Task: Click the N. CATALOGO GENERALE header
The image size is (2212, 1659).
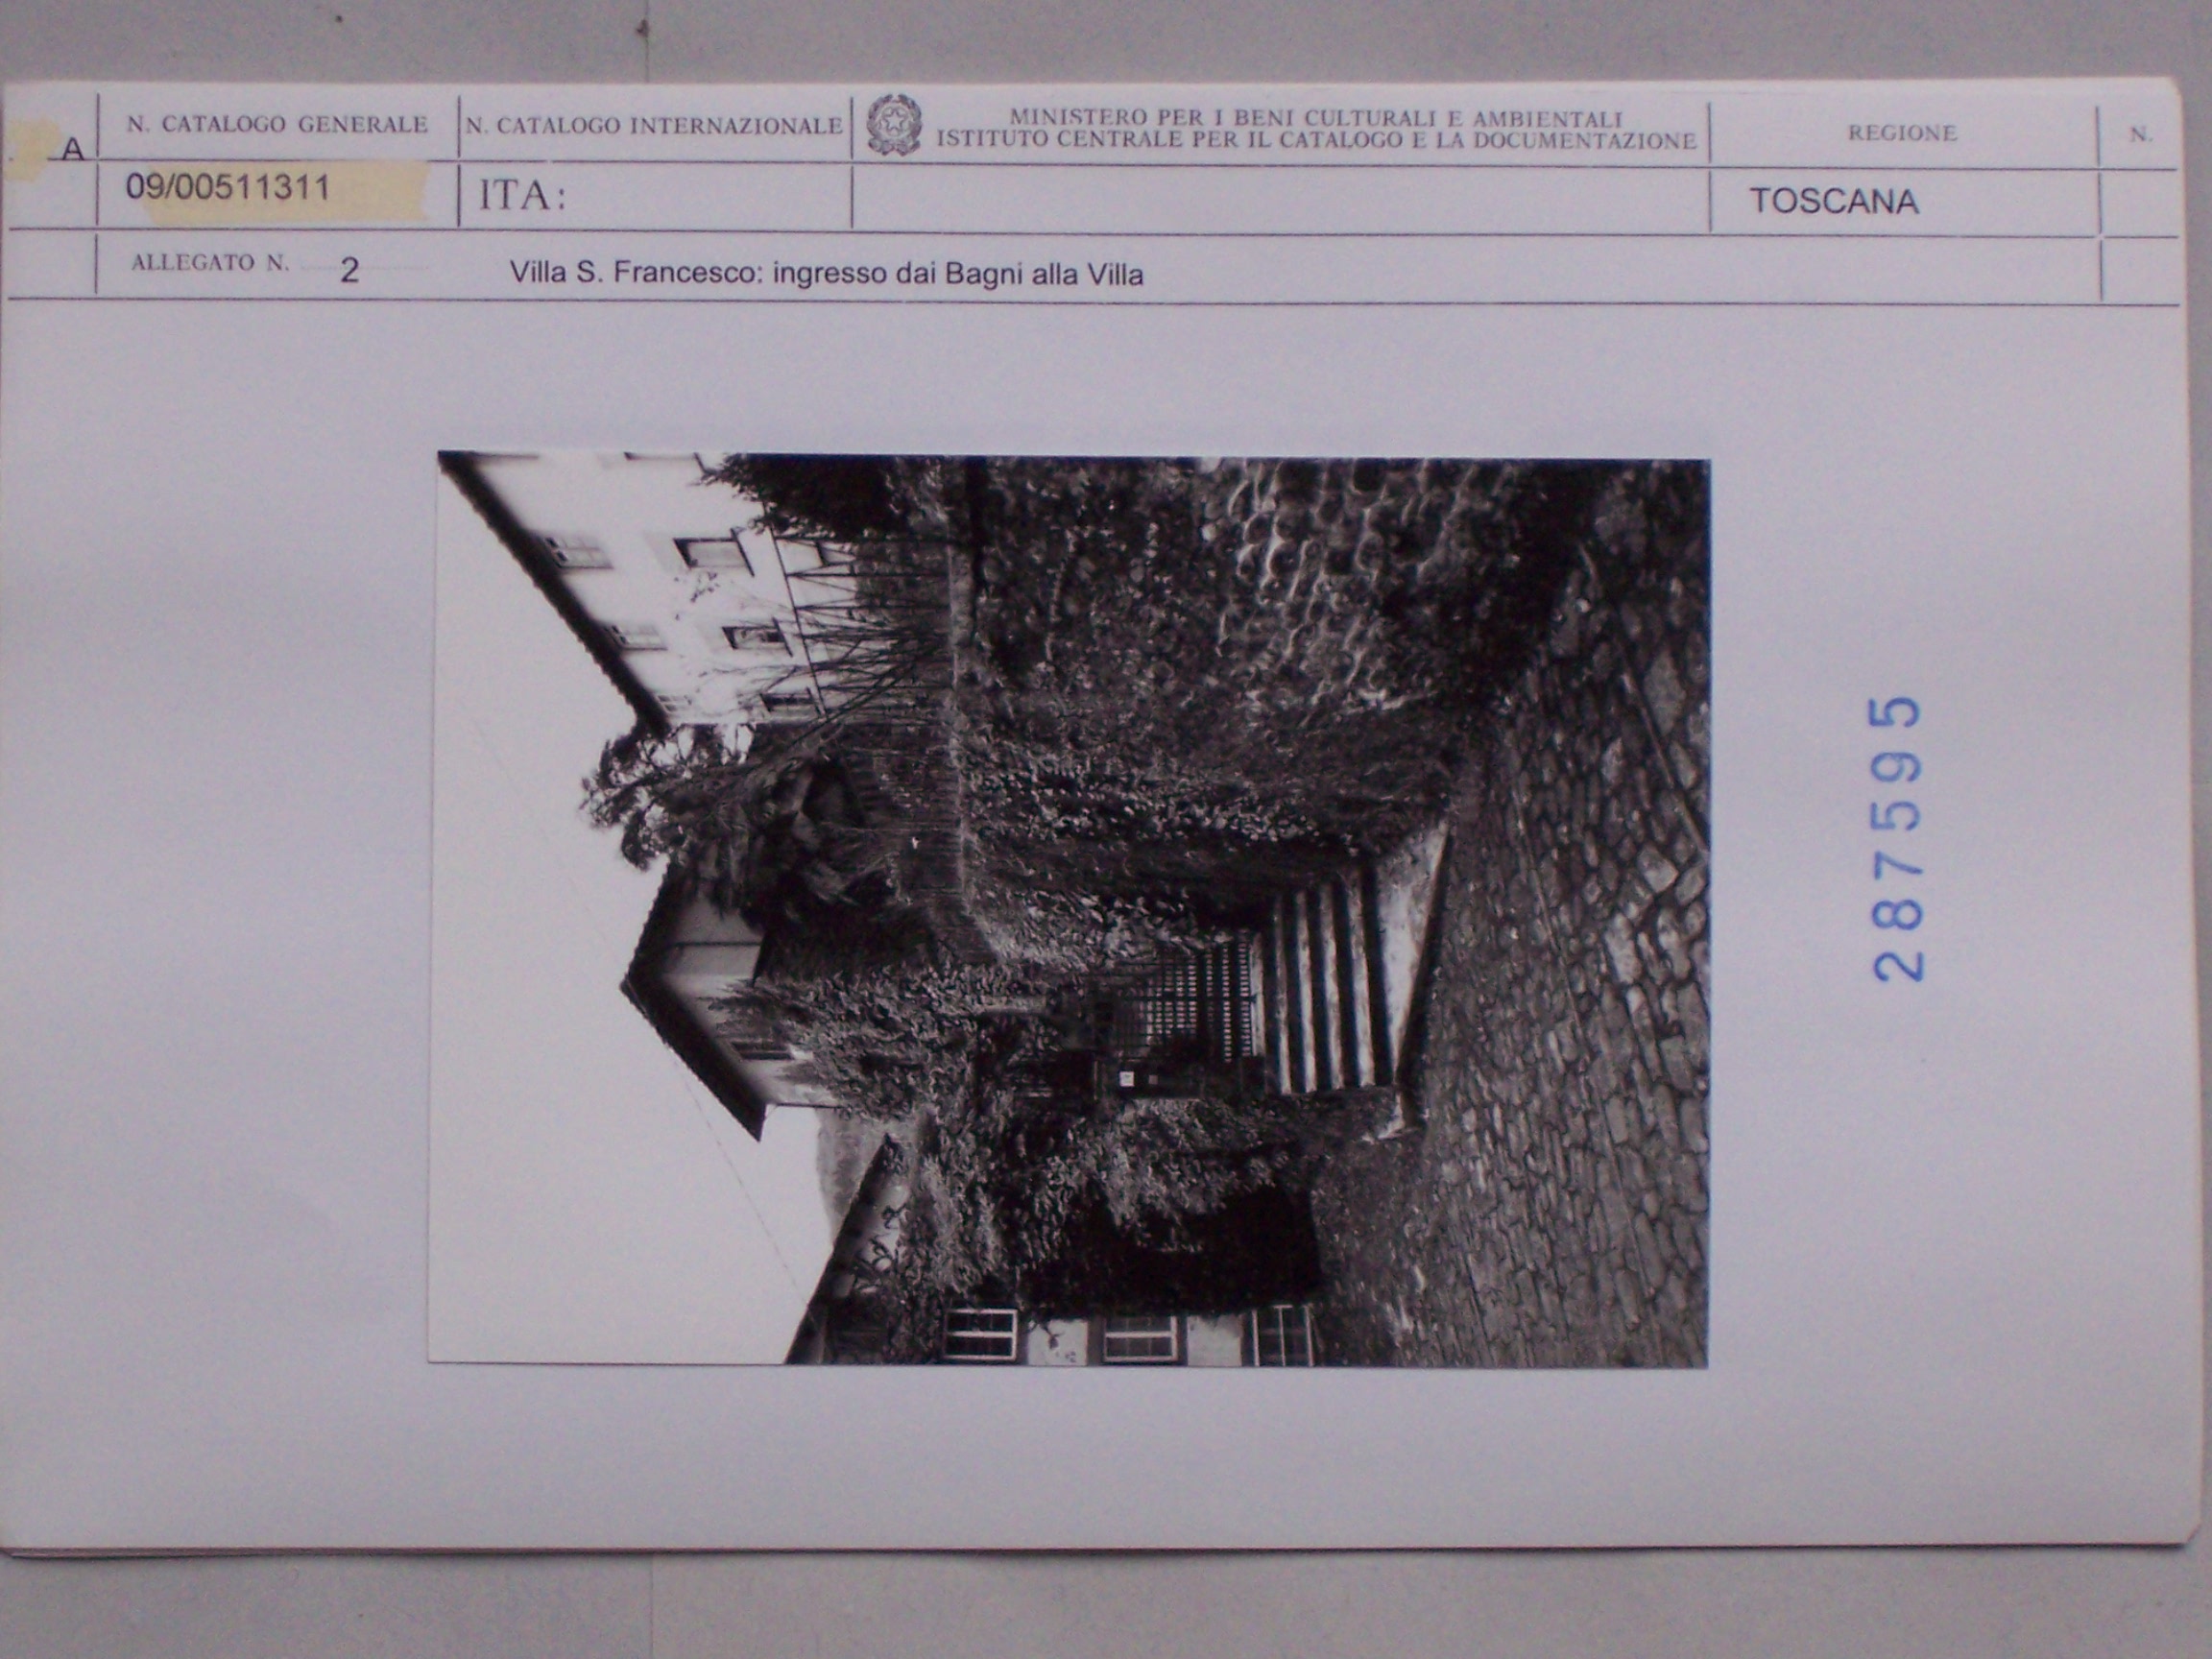Action: (x=277, y=125)
